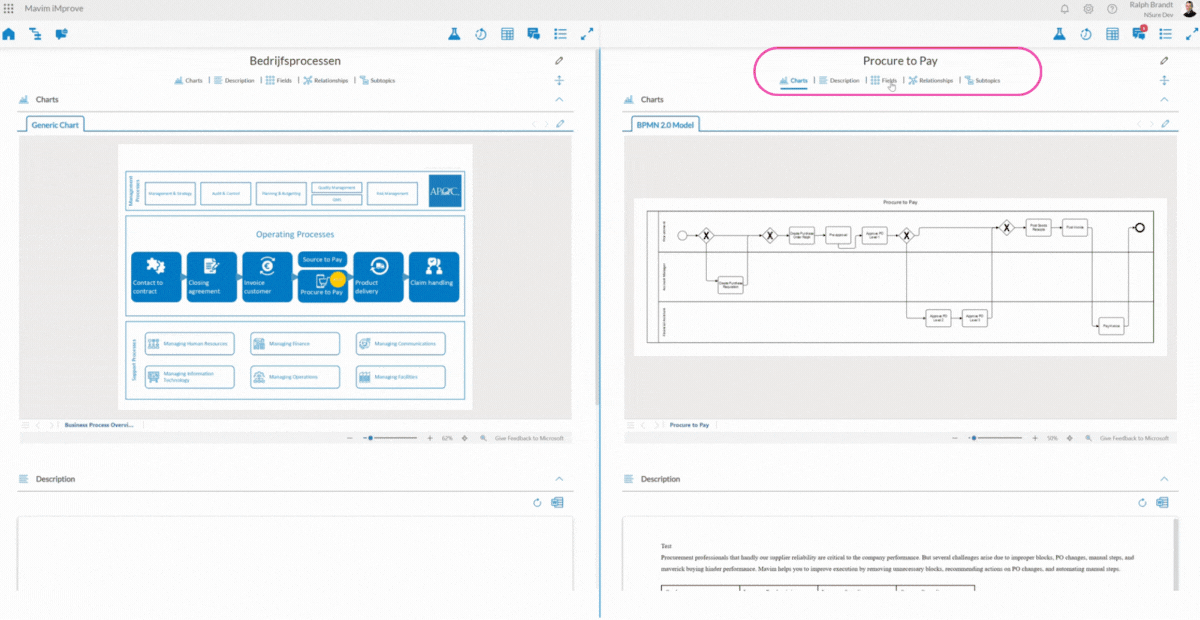Expand left pane to full screen
This screenshot has height=620, width=1200.
pyautogui.click(x=587, y=34)
